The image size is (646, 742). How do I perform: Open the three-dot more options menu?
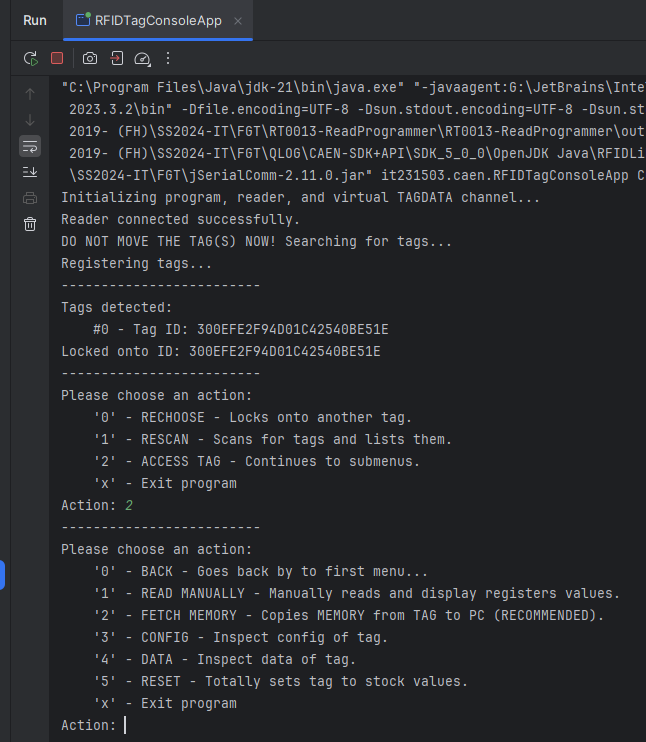168,59
